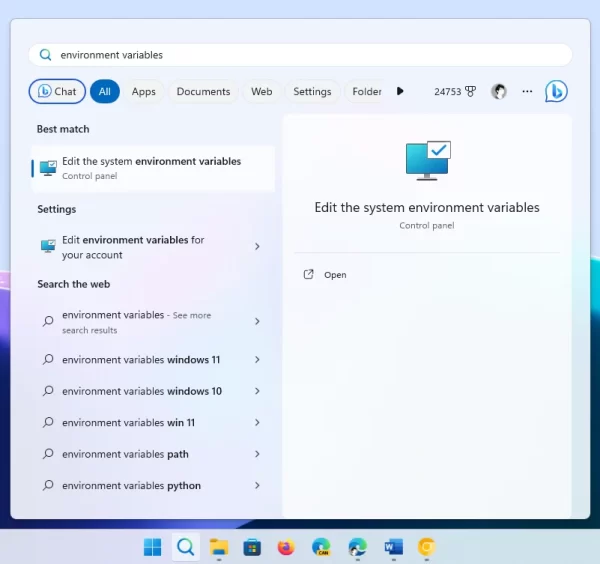Launch Firefox from taskbar

[x=286, y=547]
